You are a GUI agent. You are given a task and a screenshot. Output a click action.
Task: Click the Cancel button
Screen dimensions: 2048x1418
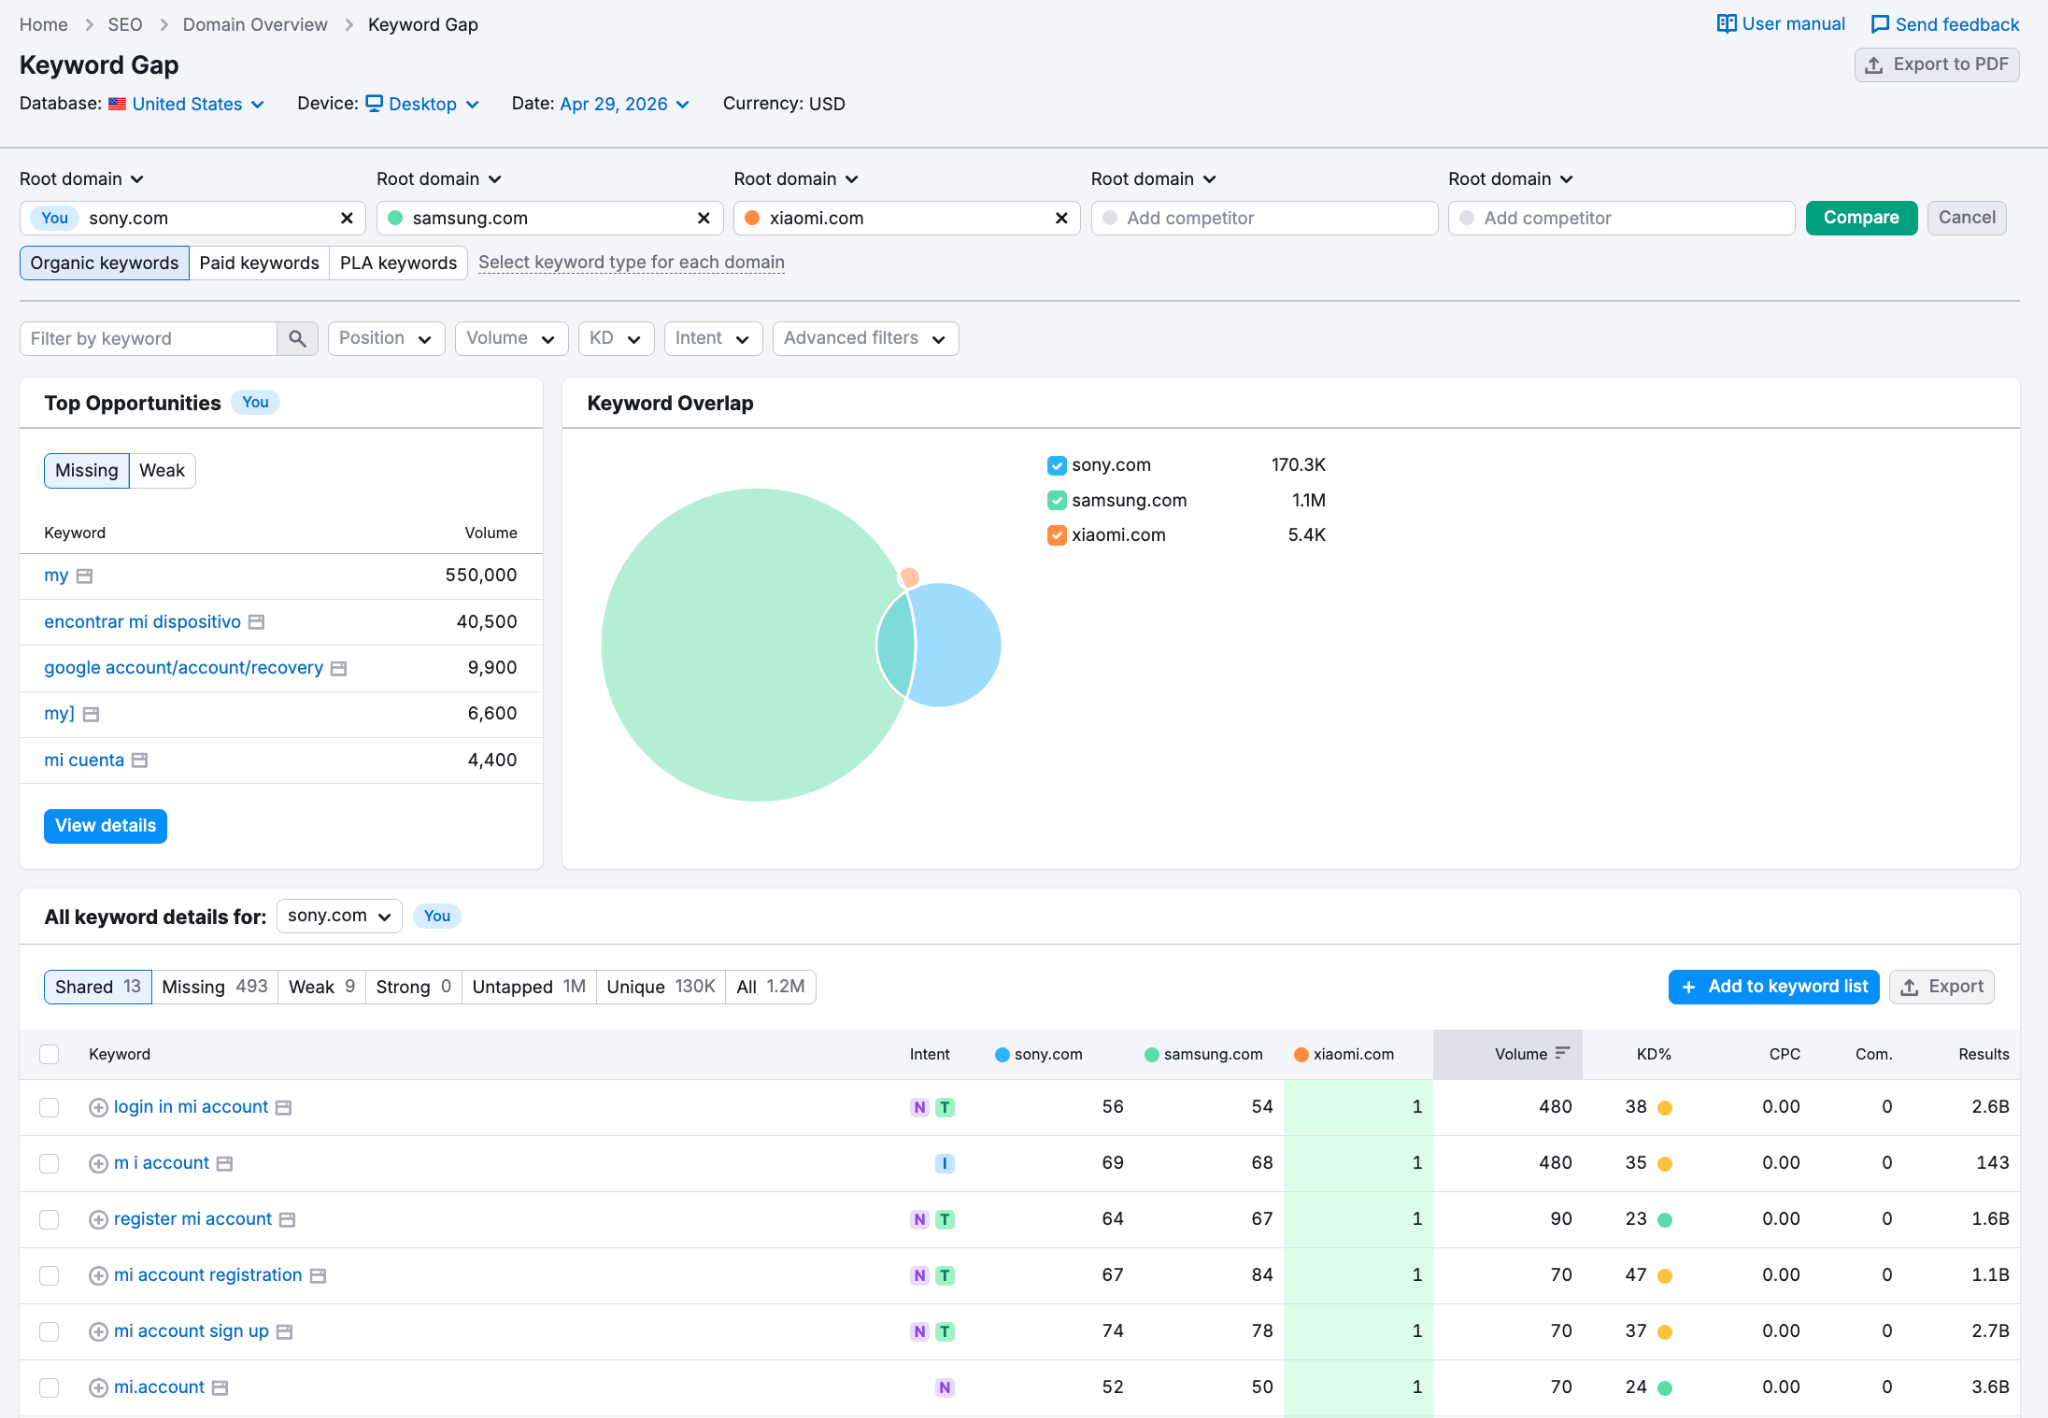tap(1967, 218)
